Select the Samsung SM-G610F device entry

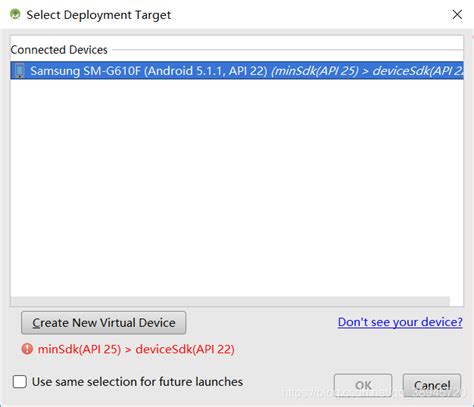(237, 71)
